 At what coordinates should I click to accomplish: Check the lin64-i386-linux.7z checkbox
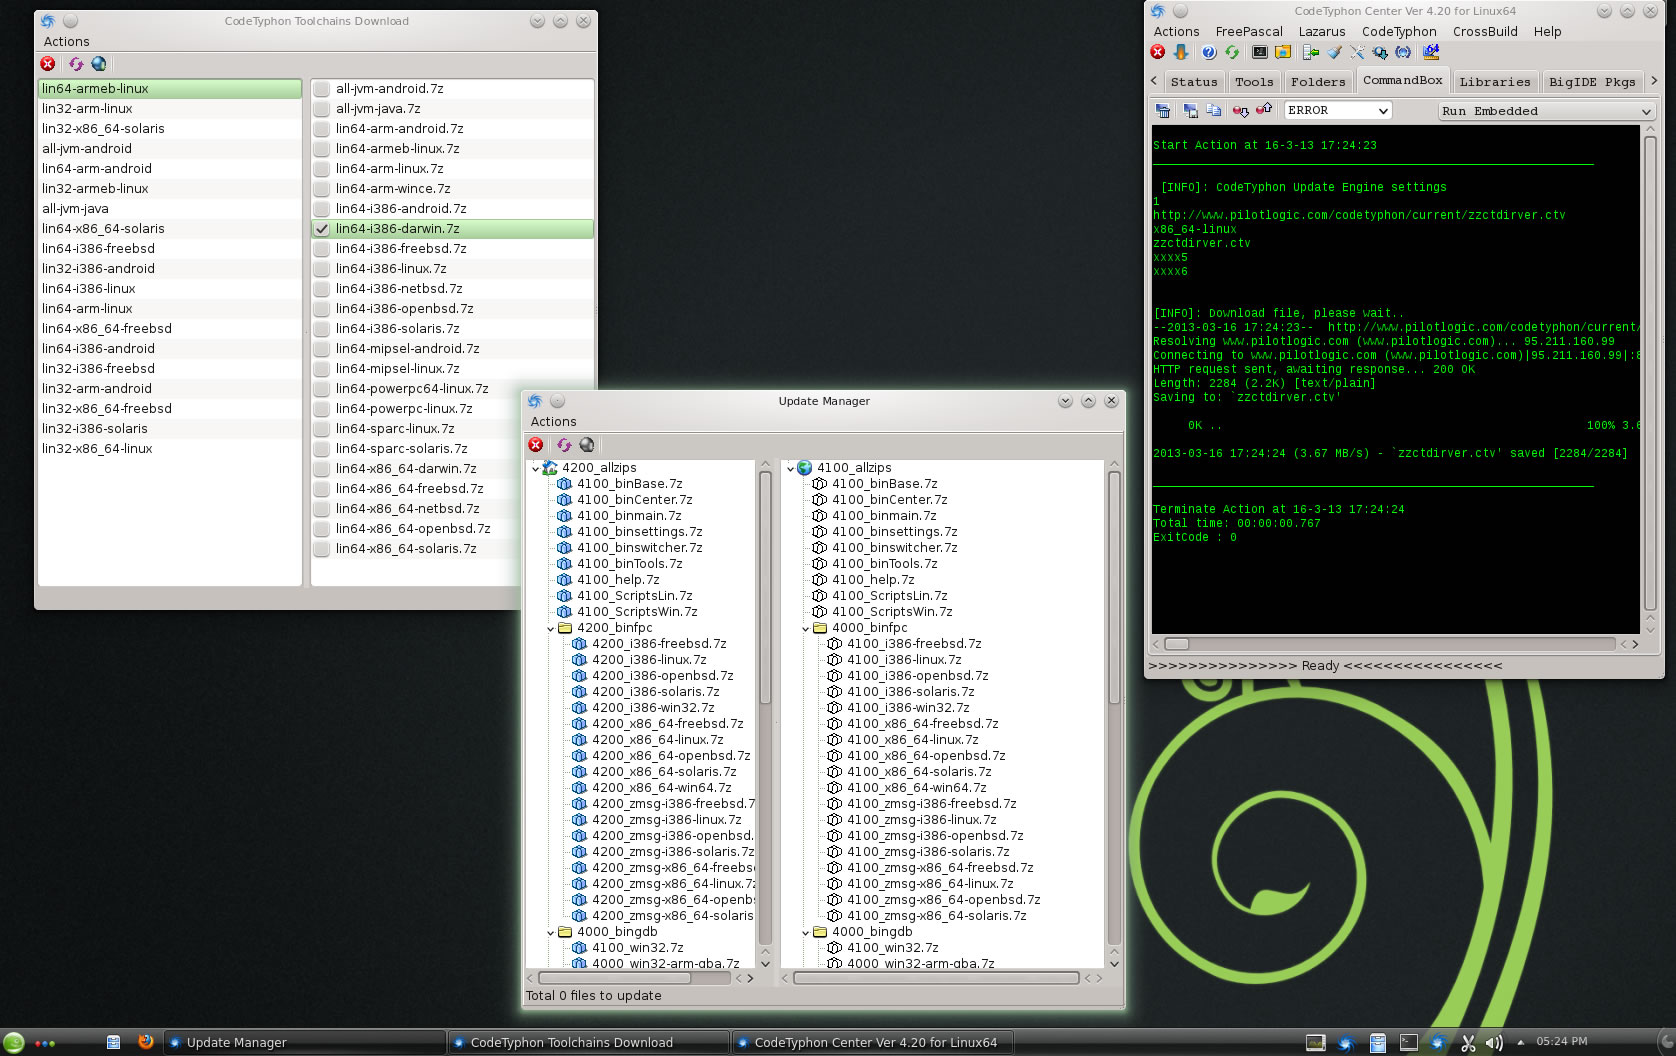tap(322, 269)
